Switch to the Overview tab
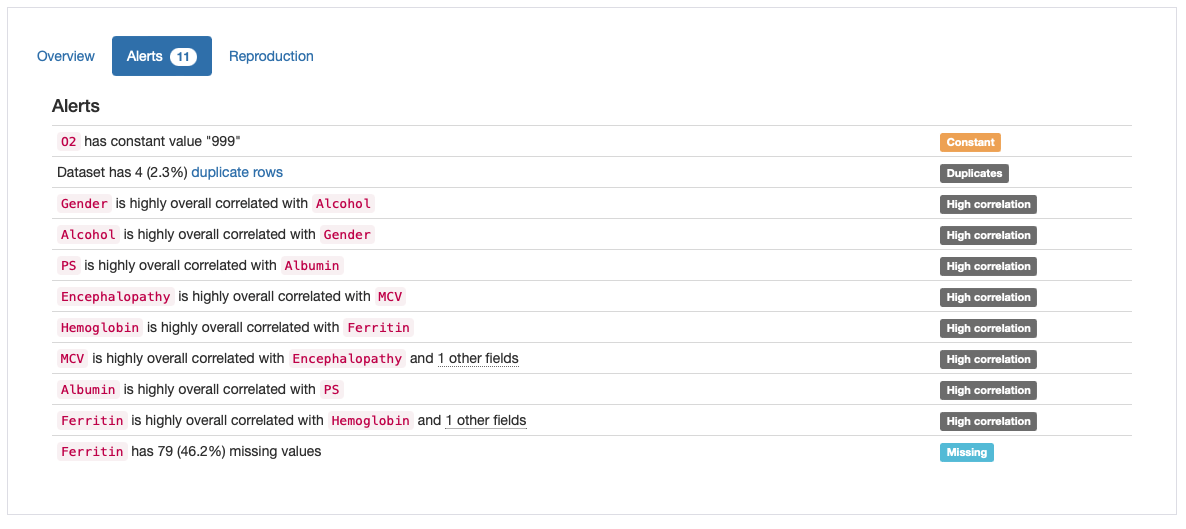Screen dimensions: 1186x529 pyautogui.click(x=66, y=56)
